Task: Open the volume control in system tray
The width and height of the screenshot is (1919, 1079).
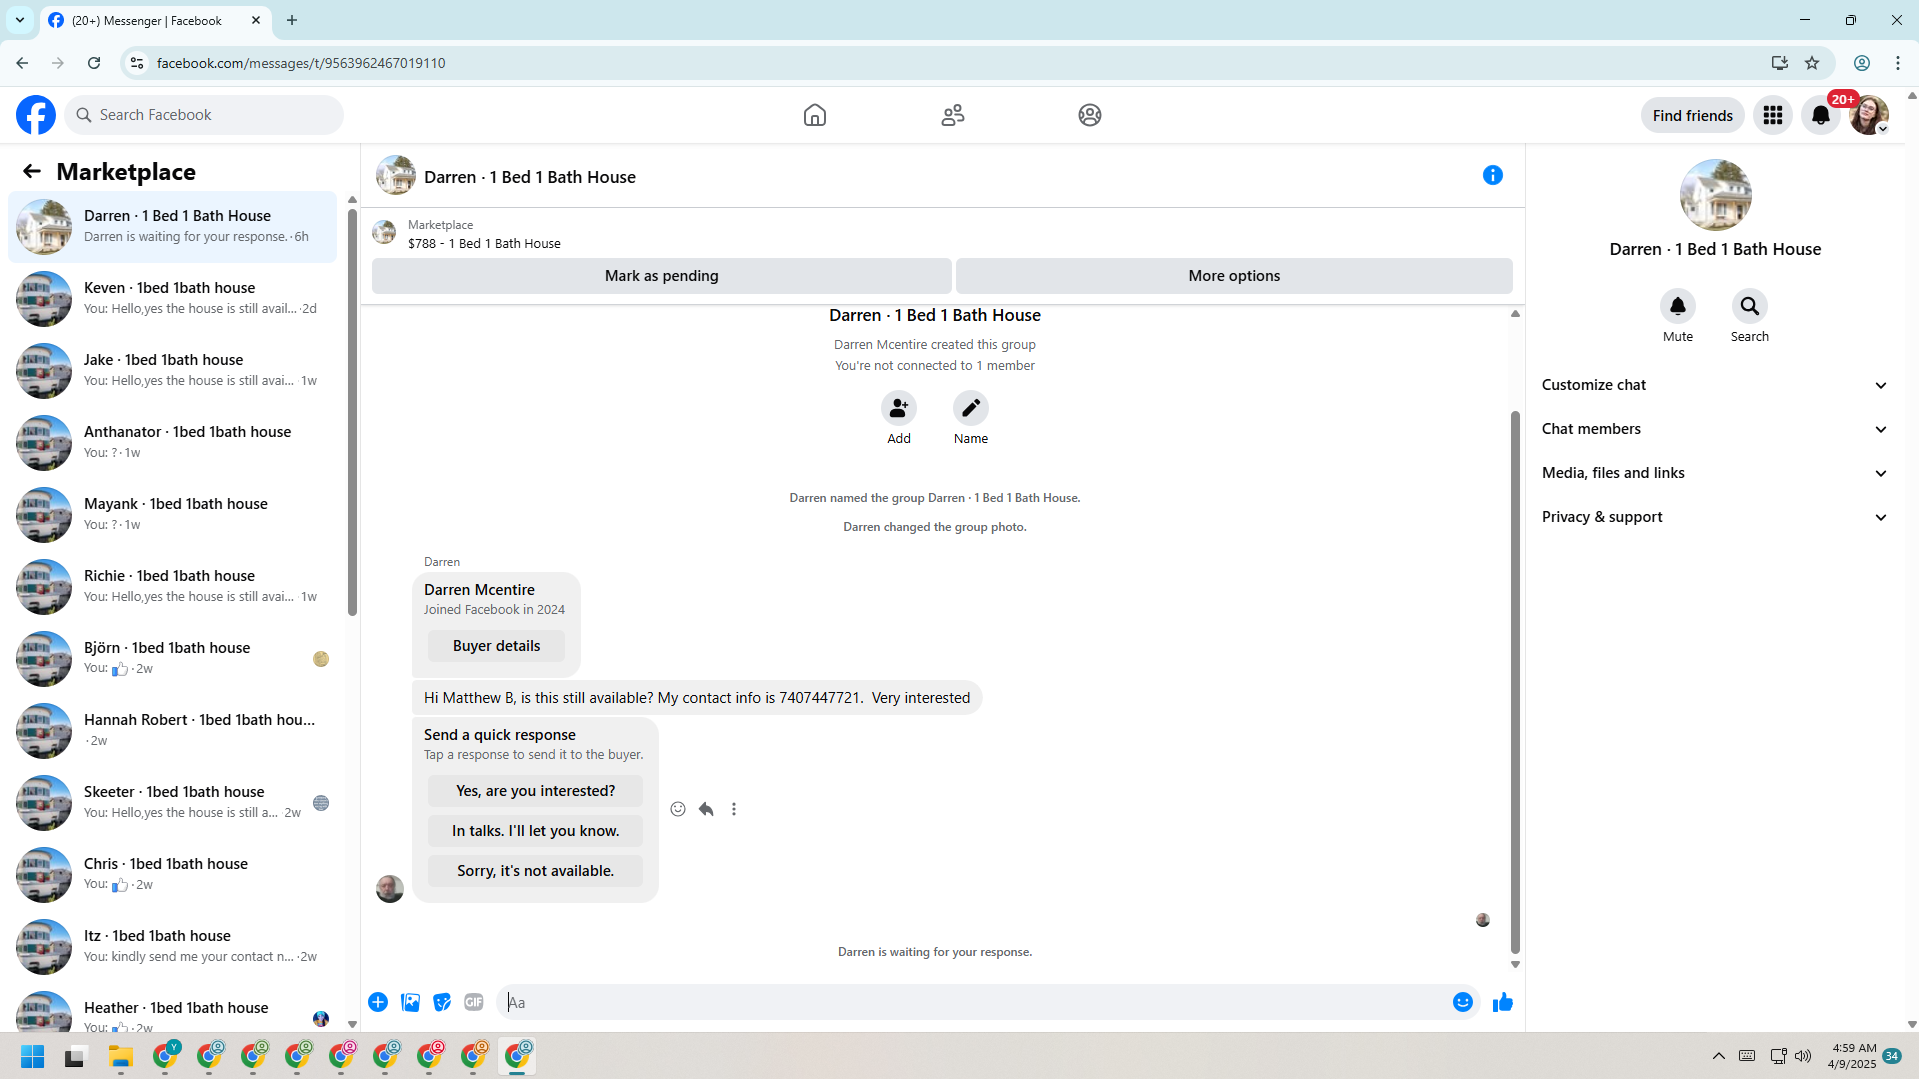Action: [1803, 1056]
